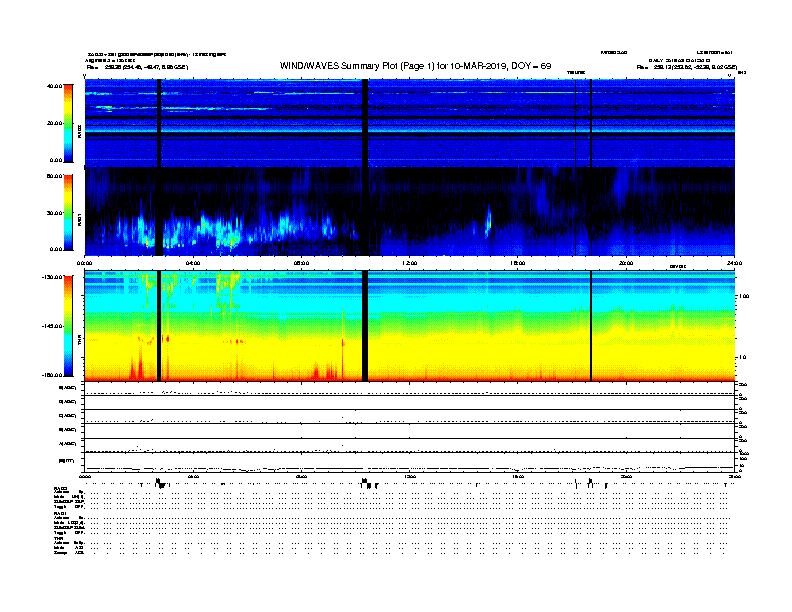
Task: Click the 30.00 label on RAD1 color bar
Action: [54, 213]
